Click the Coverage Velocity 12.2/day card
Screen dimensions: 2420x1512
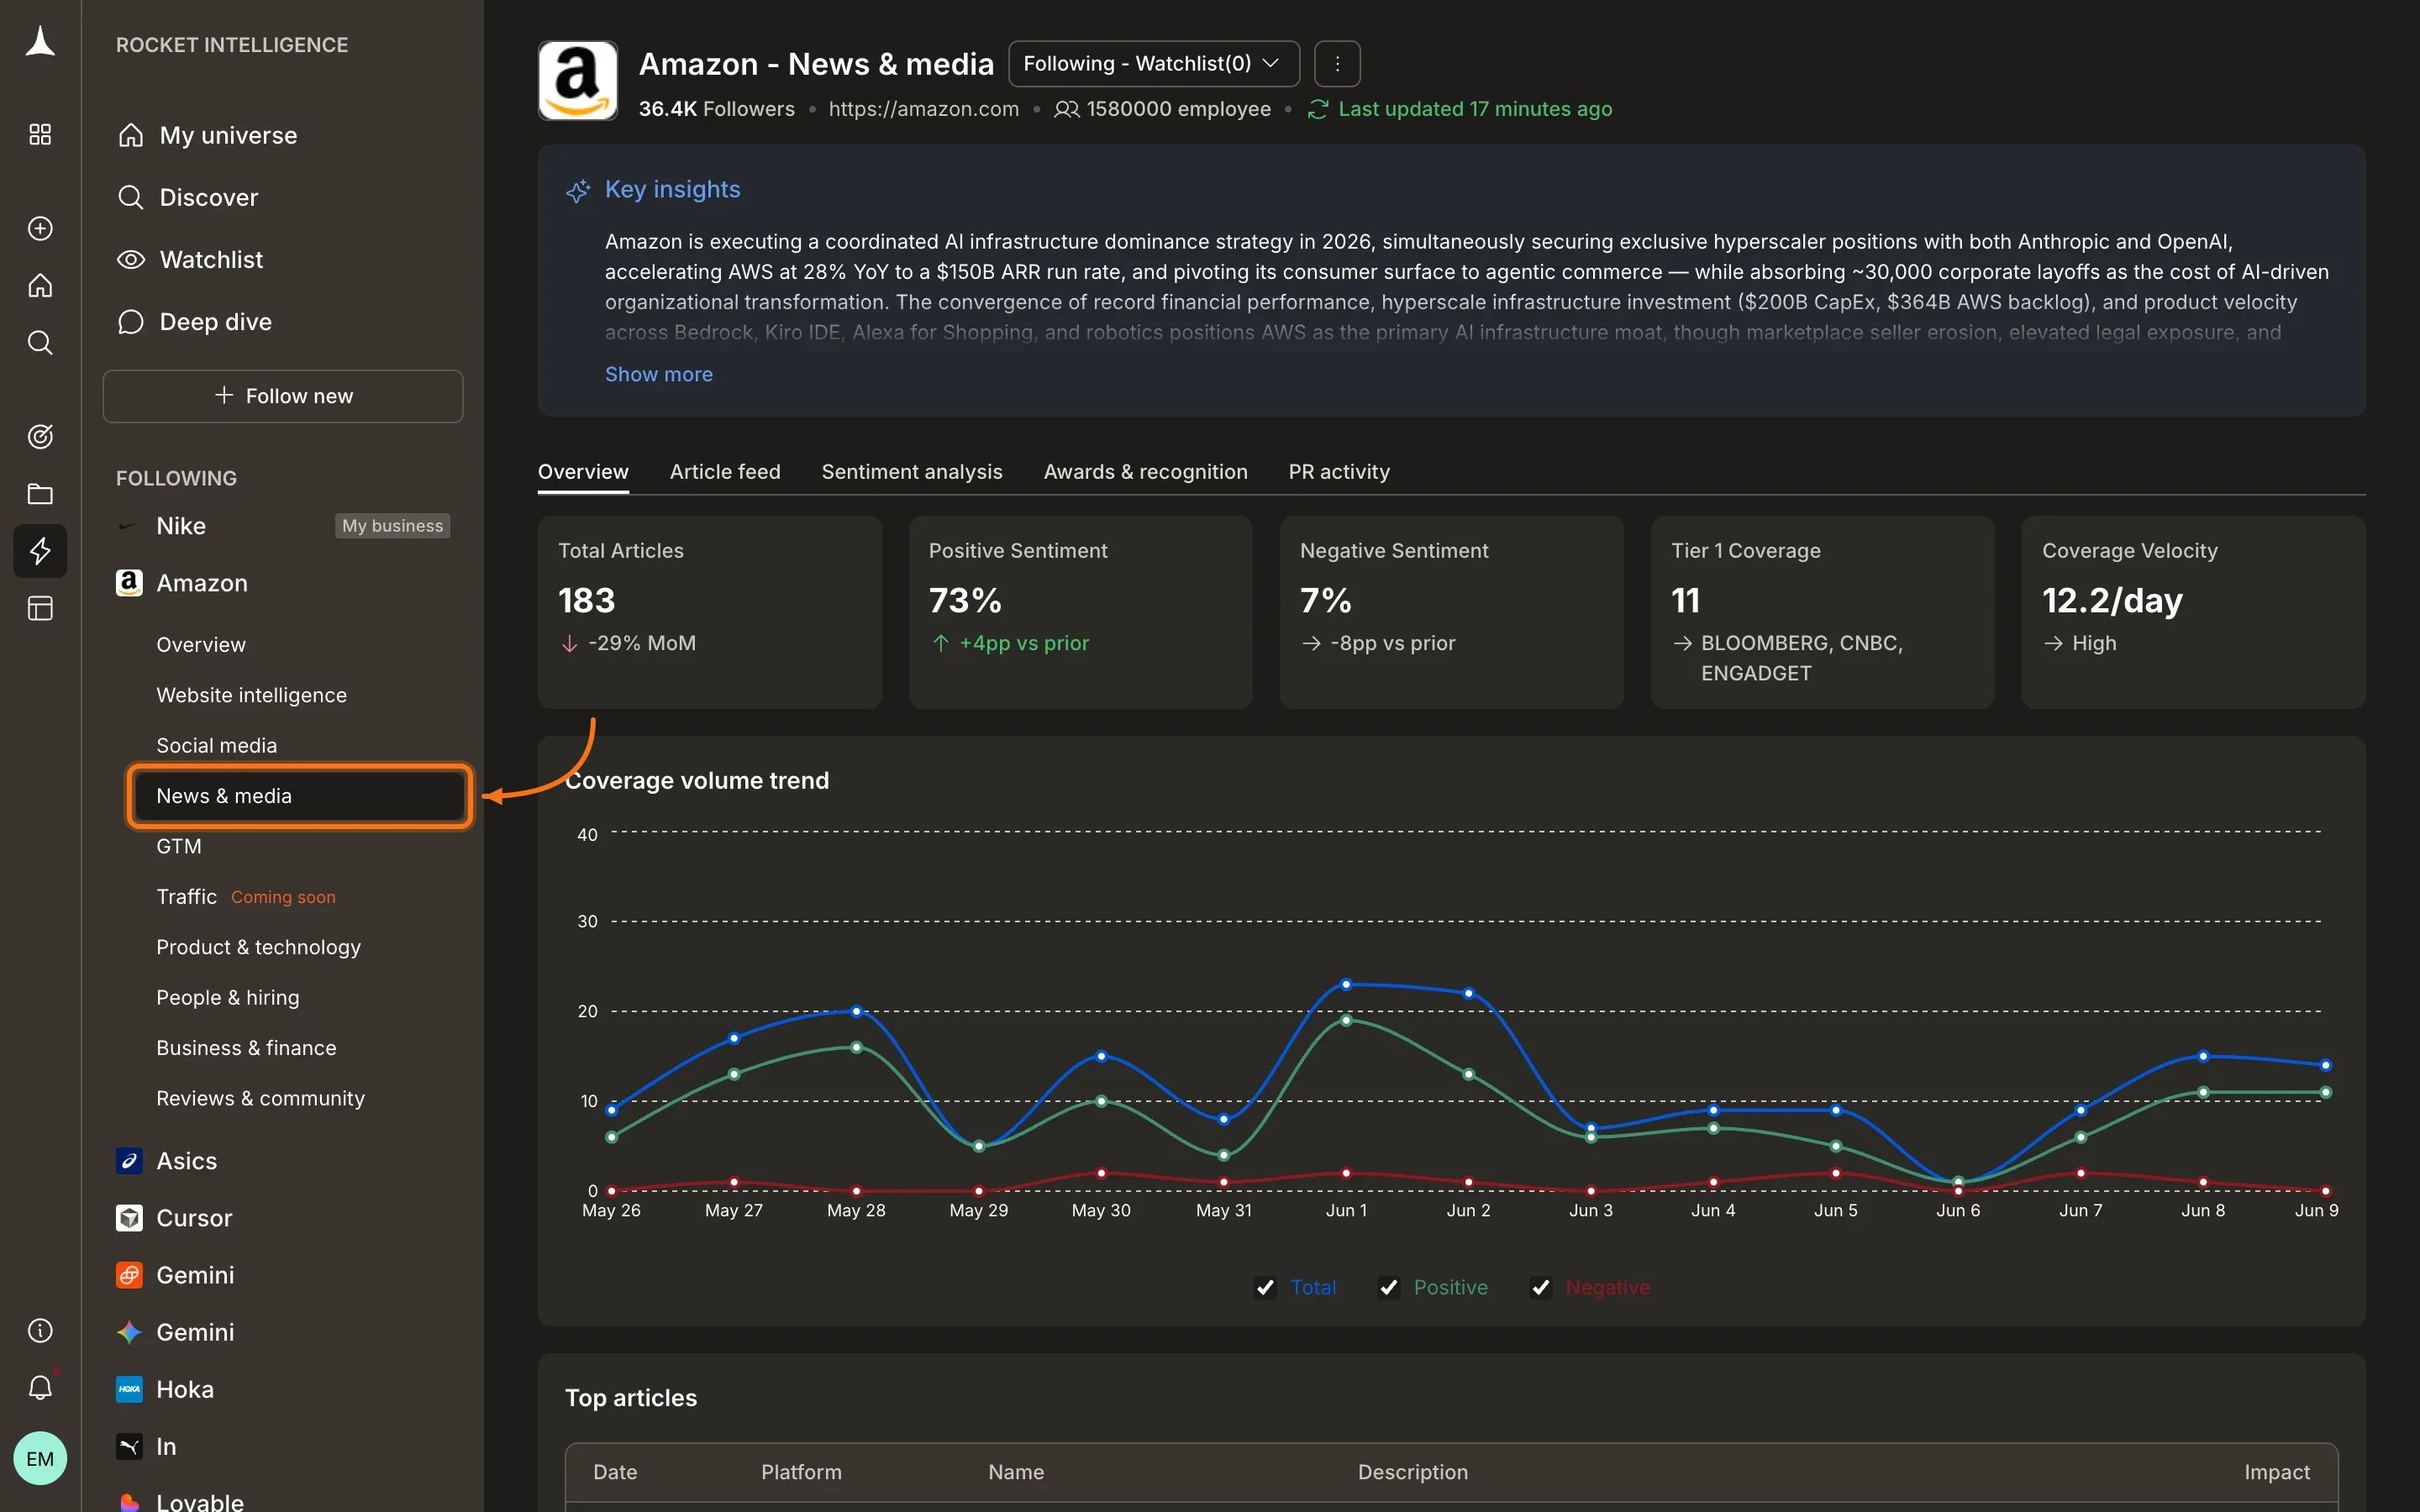pos(2194,612)
